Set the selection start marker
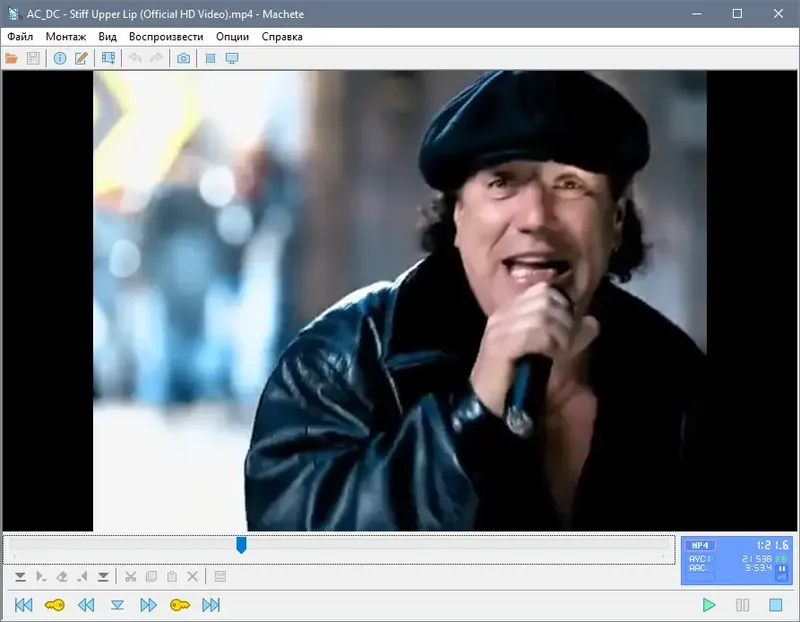Screen dimensions: 800x622 20,577
